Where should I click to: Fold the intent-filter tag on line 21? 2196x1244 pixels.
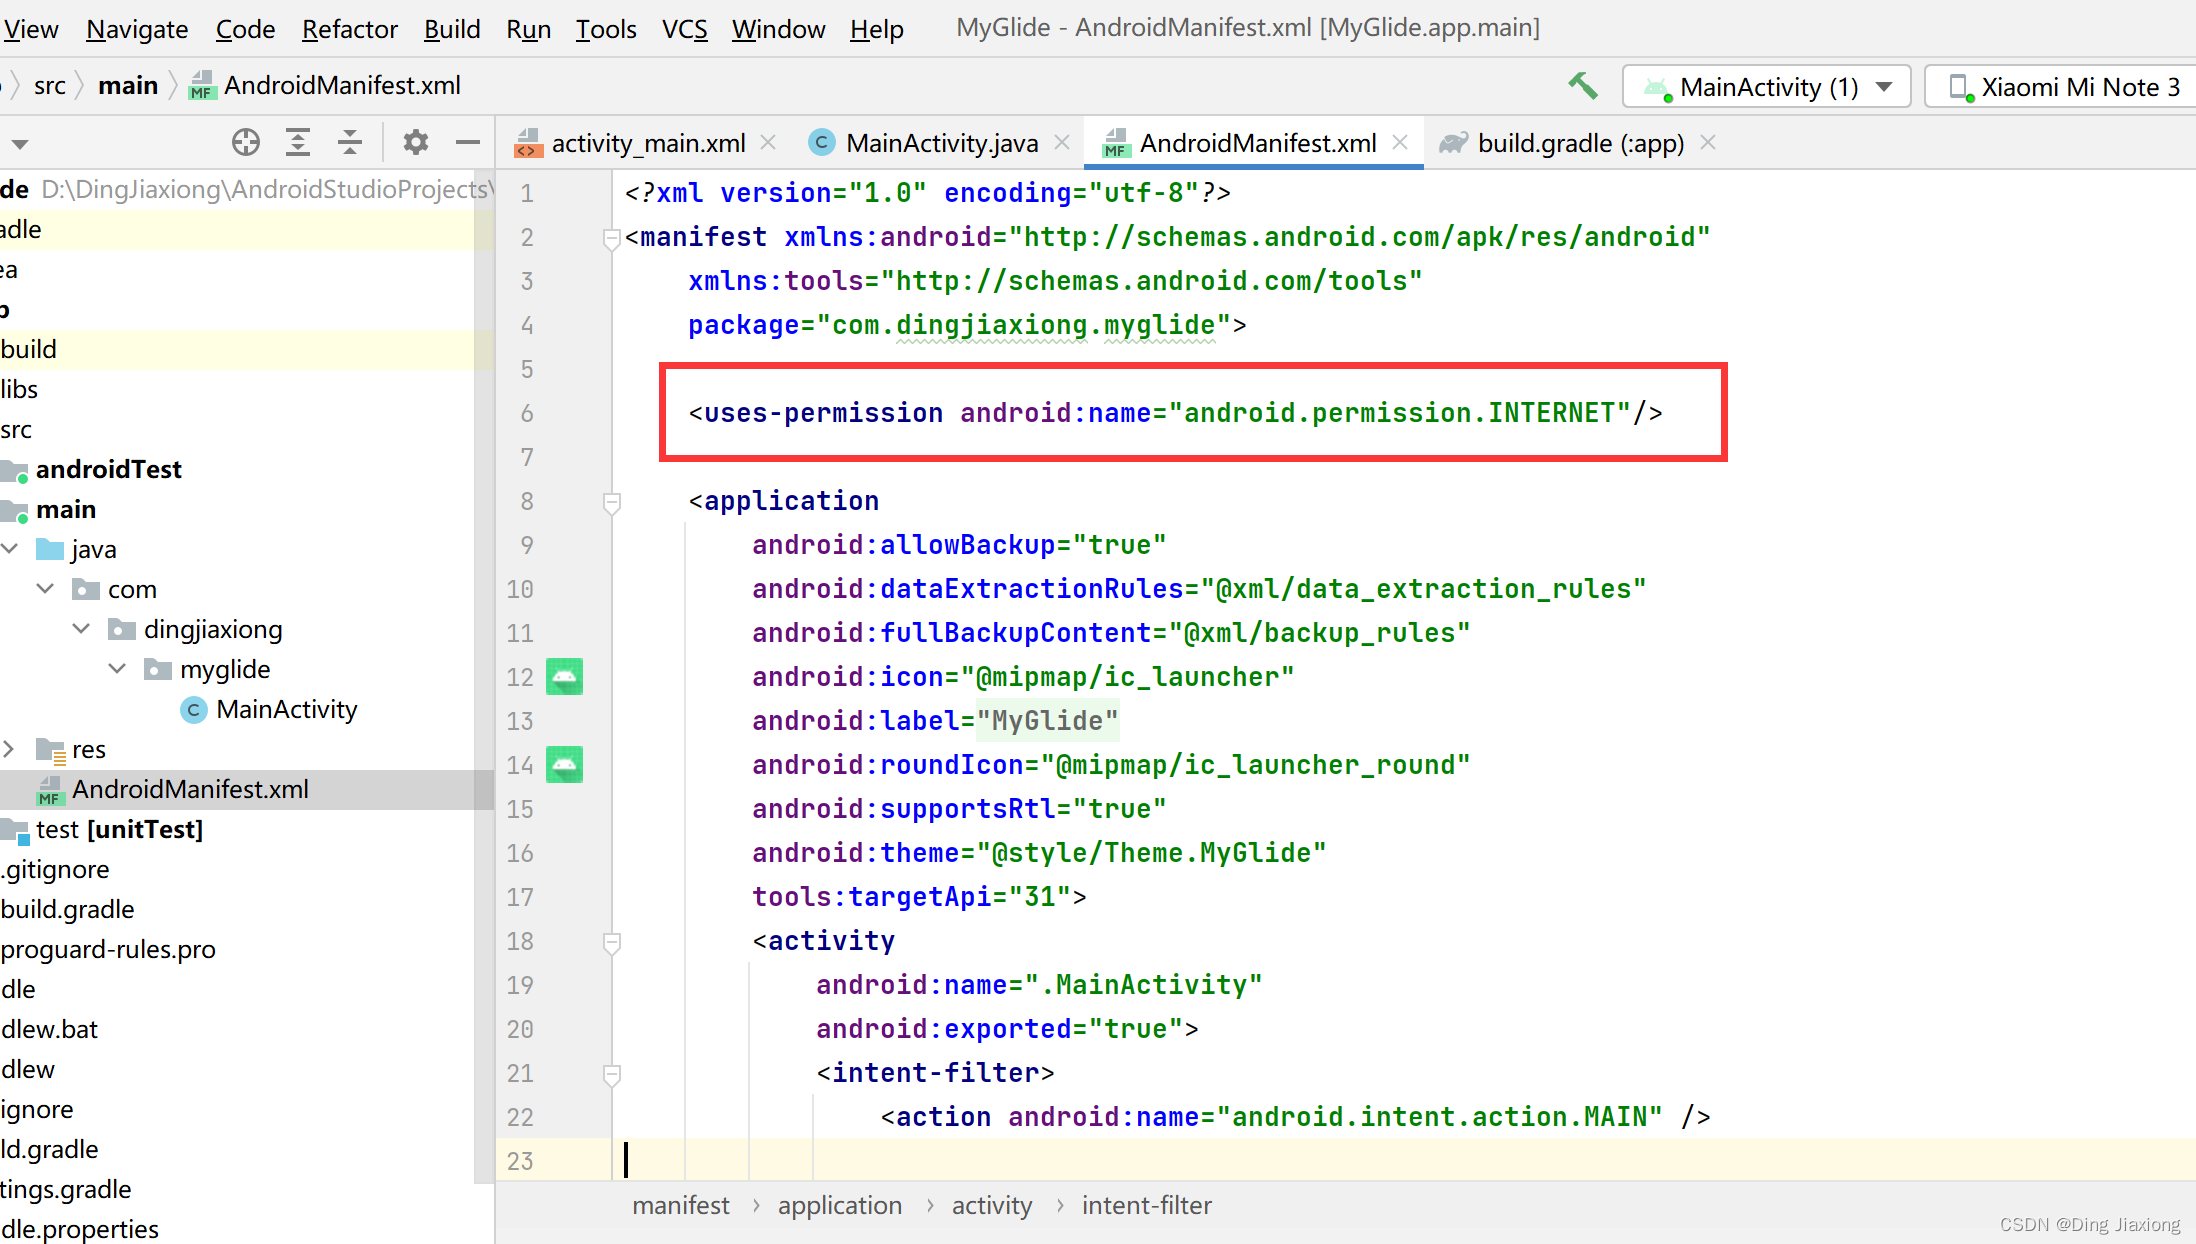(612, 1074)
